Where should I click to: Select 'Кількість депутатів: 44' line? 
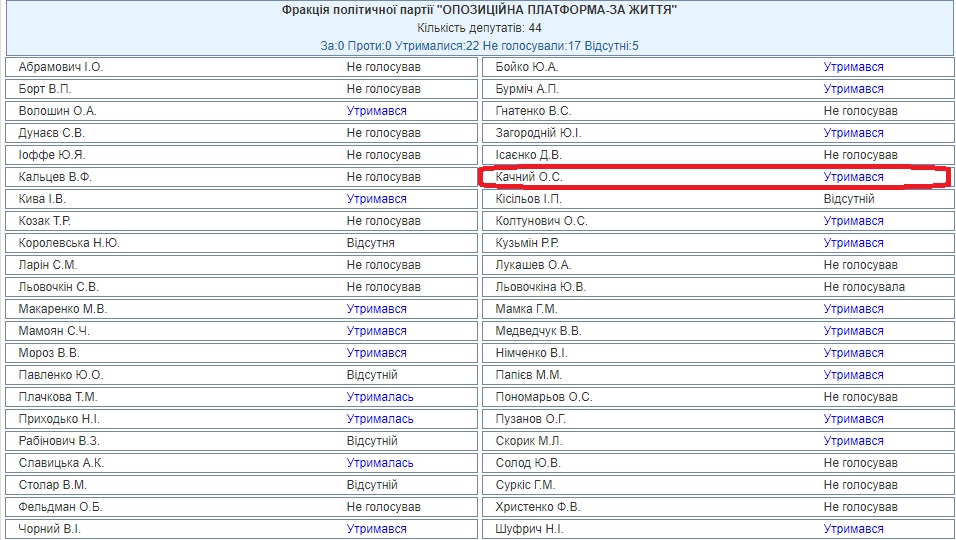tap(479, 28)
